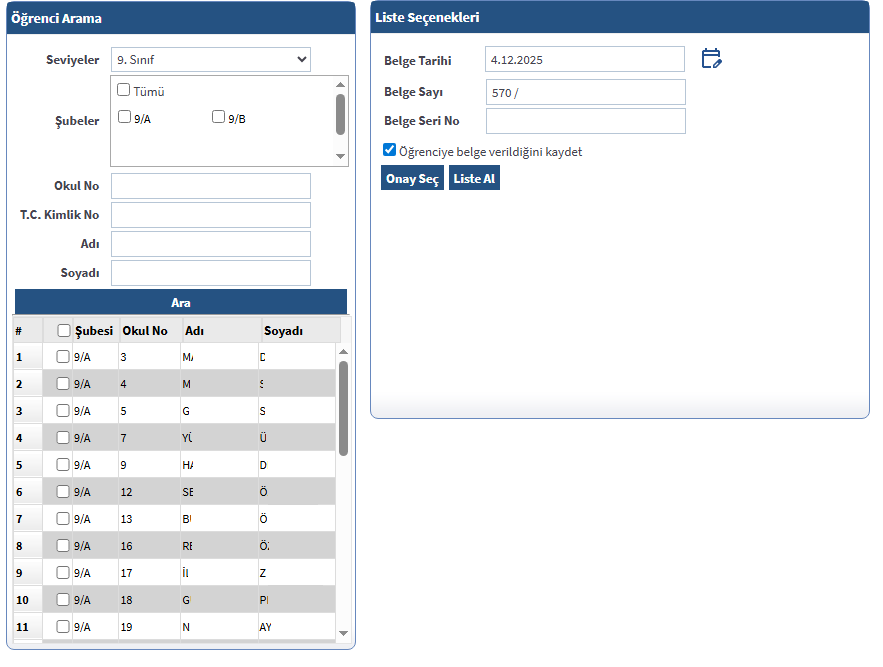Open the Seviyeler dropdown

pyautogui.click(x=210, y=60)
